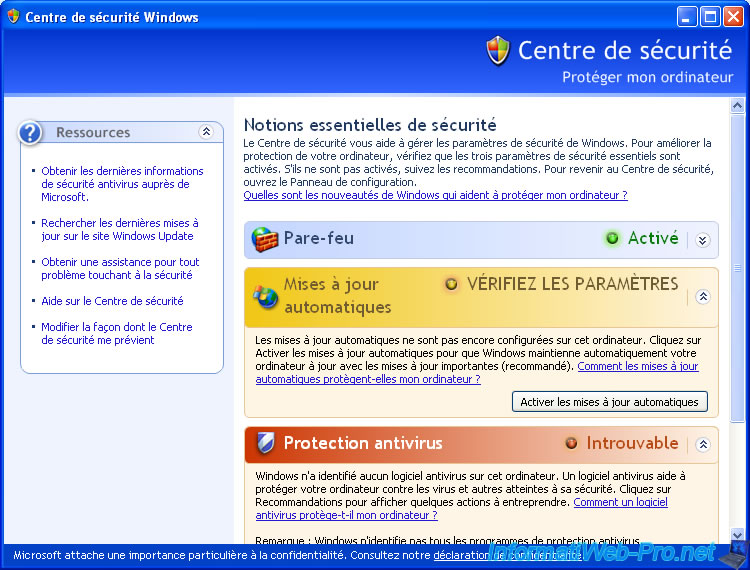
Task: Minimize the Centre de sécurité window
Action: (687, 17)
